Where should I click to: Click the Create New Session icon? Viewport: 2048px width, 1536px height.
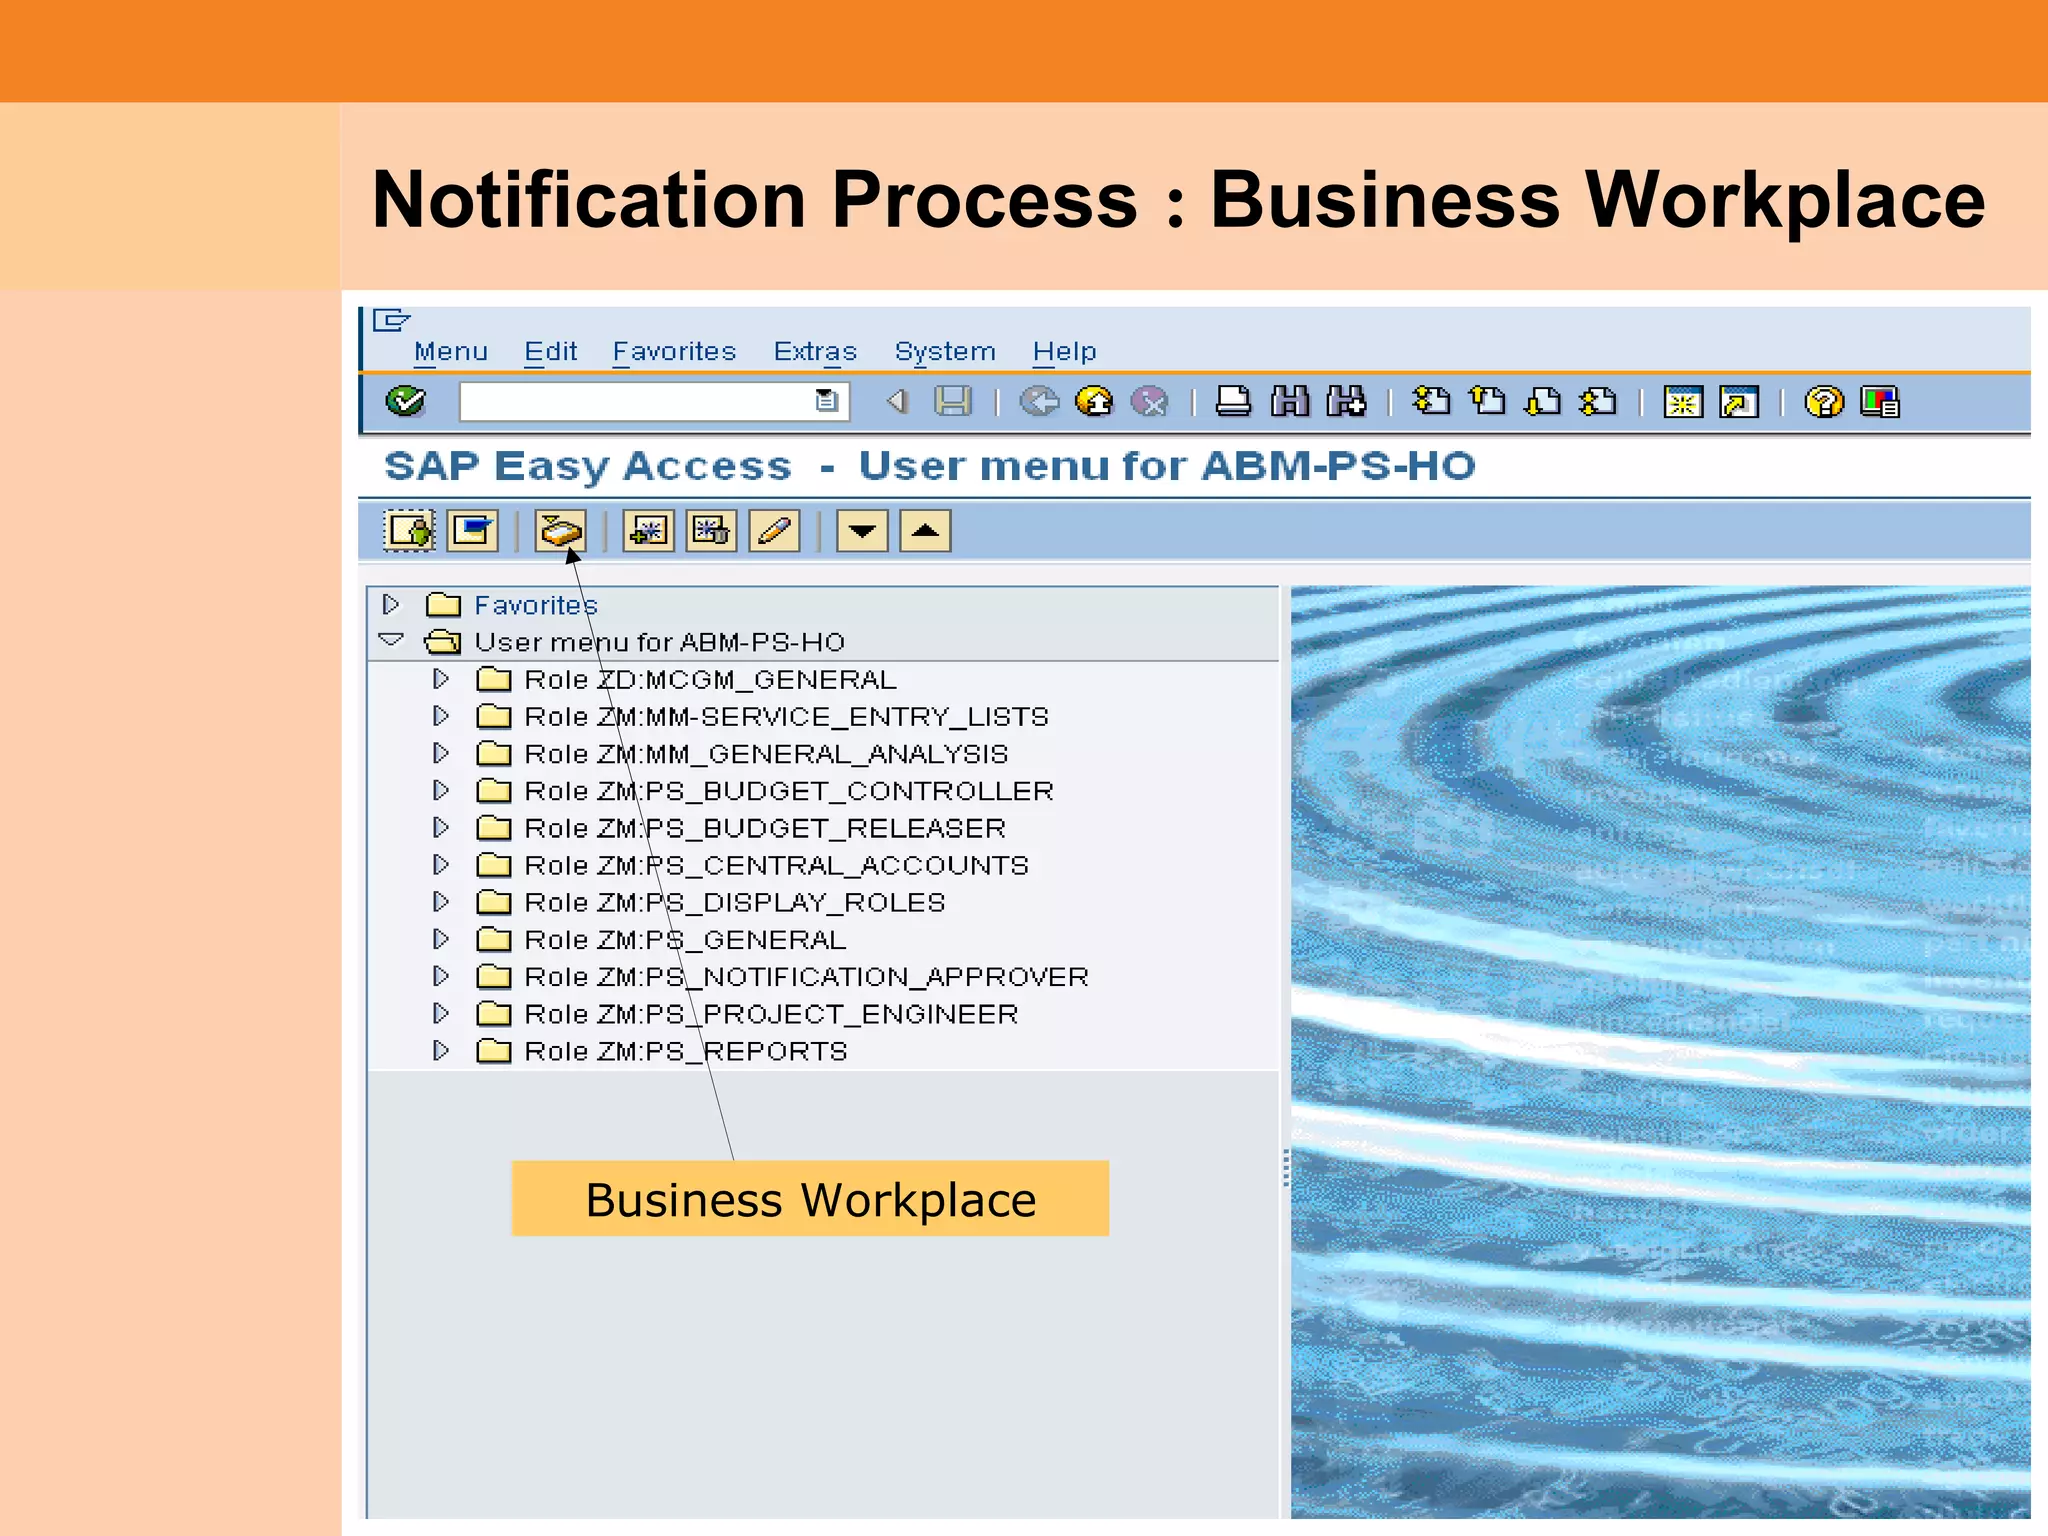click(x=1683, y=402)
